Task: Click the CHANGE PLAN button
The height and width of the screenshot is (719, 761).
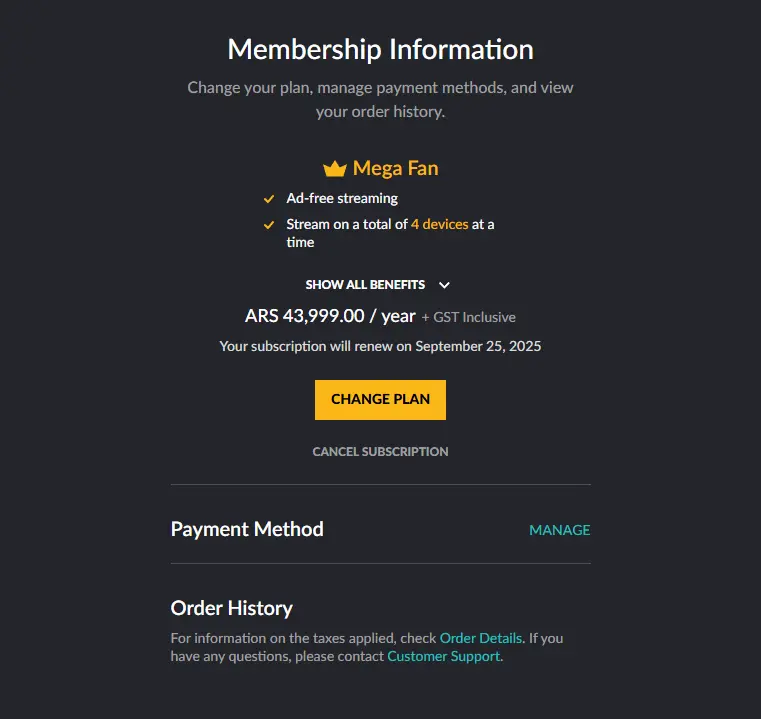Action: (x=380, y=400)
